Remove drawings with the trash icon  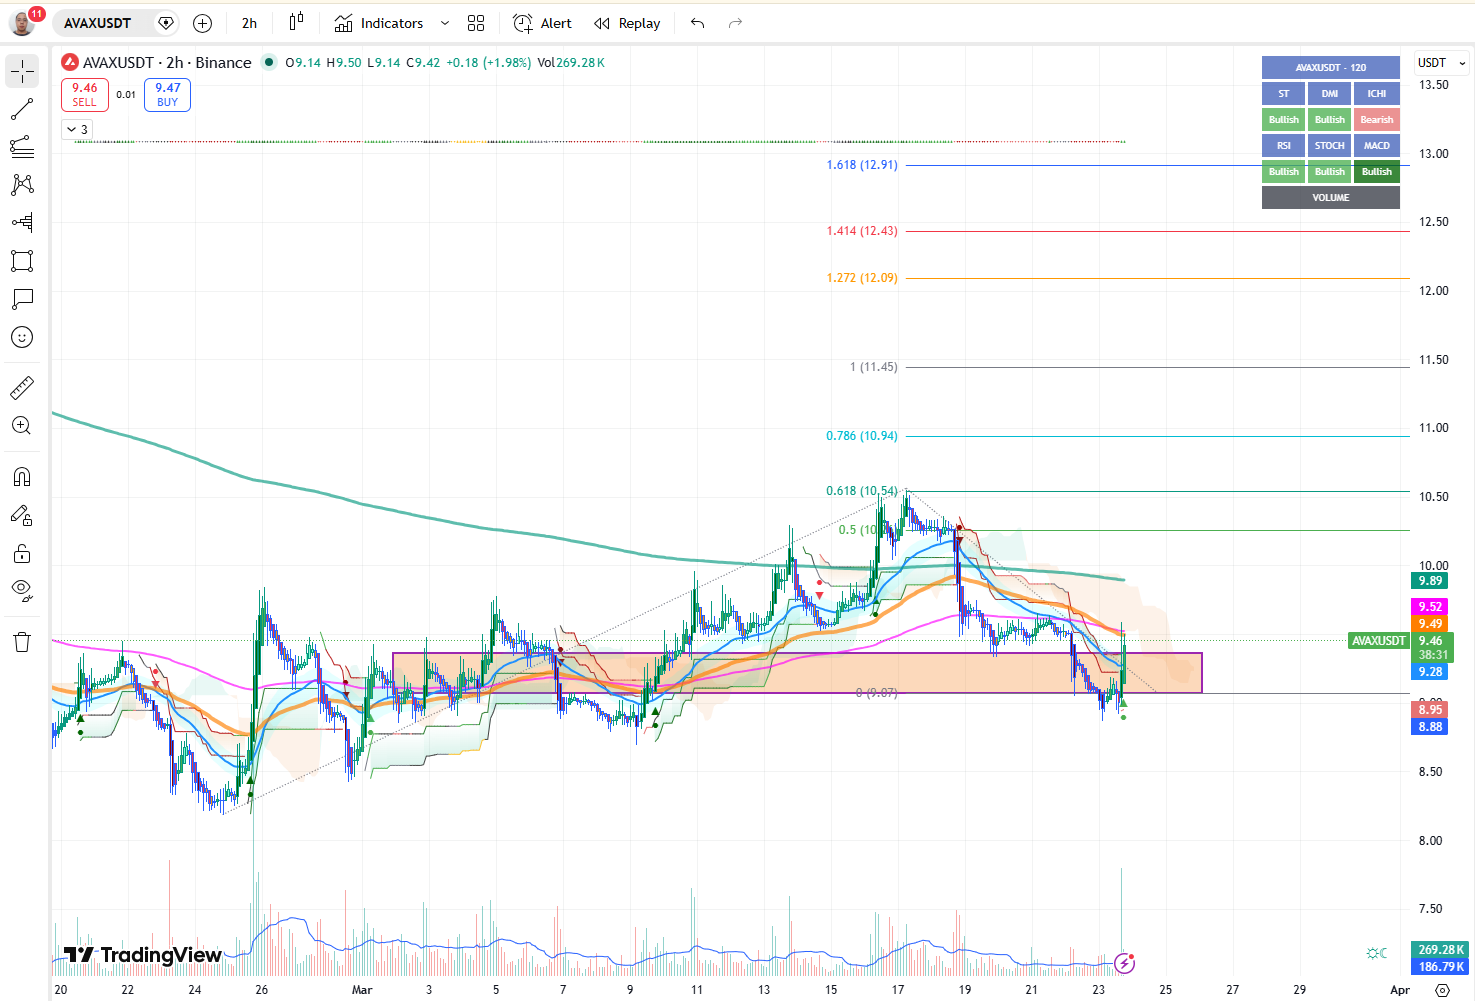pos(22,642)
